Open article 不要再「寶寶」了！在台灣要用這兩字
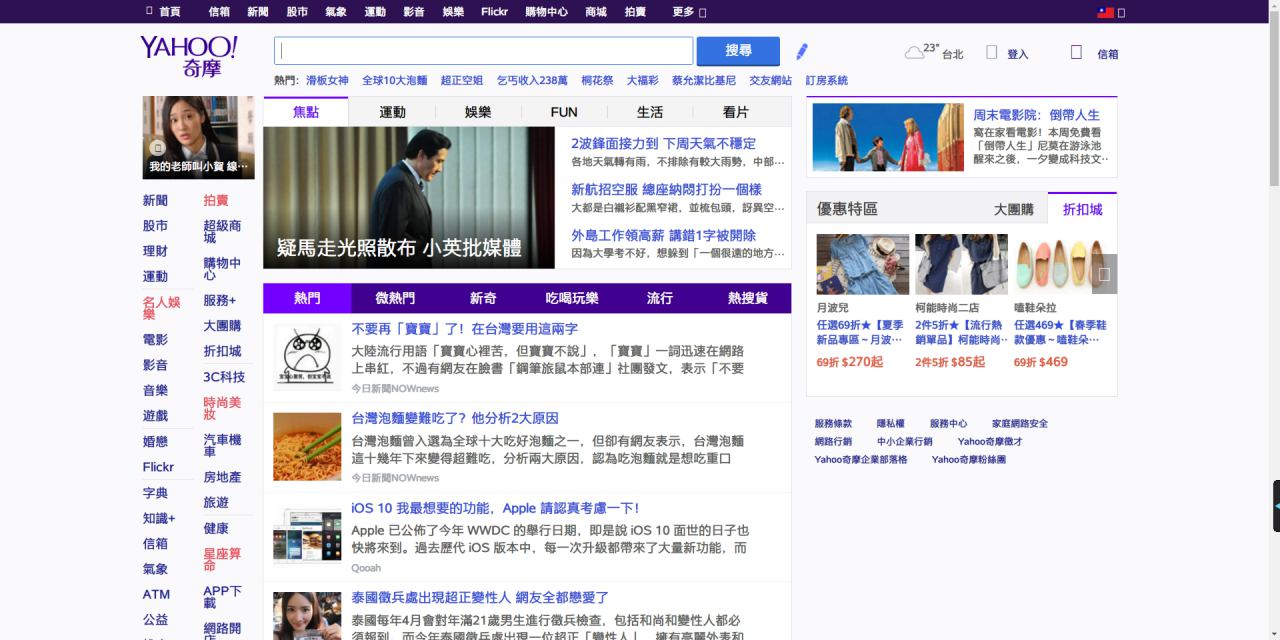 coord(464,328)
